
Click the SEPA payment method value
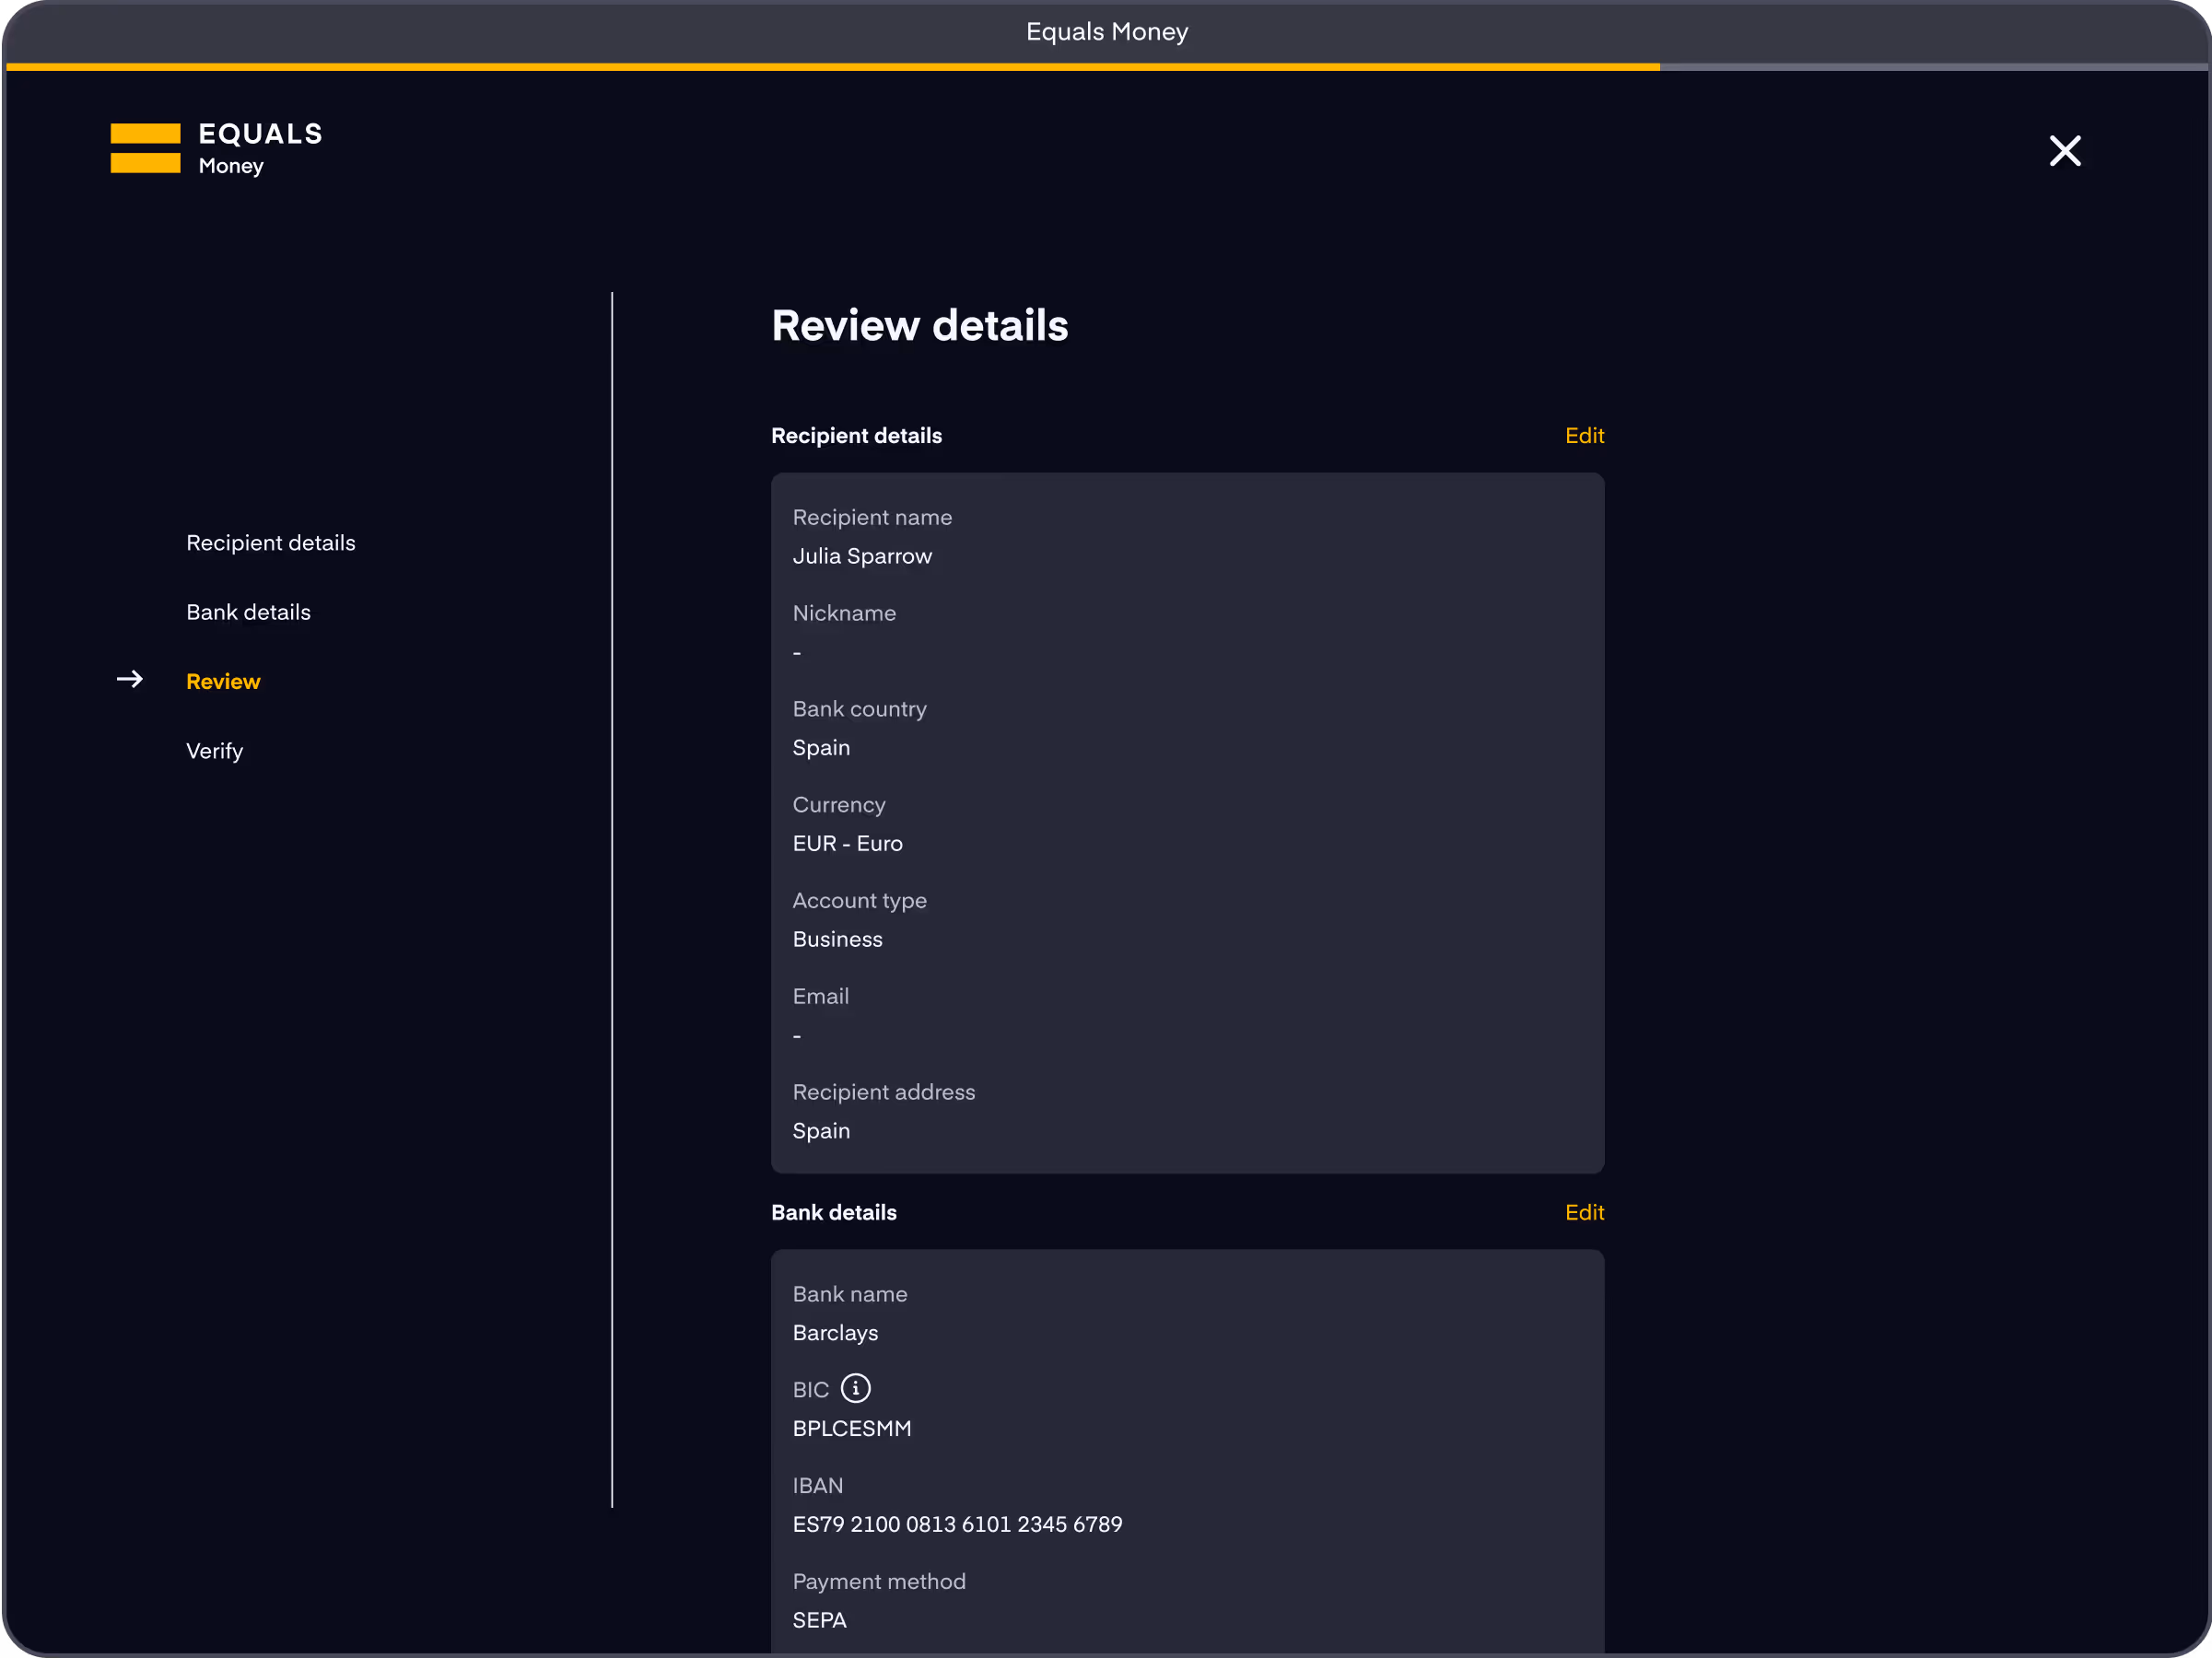pos(819,1620)
